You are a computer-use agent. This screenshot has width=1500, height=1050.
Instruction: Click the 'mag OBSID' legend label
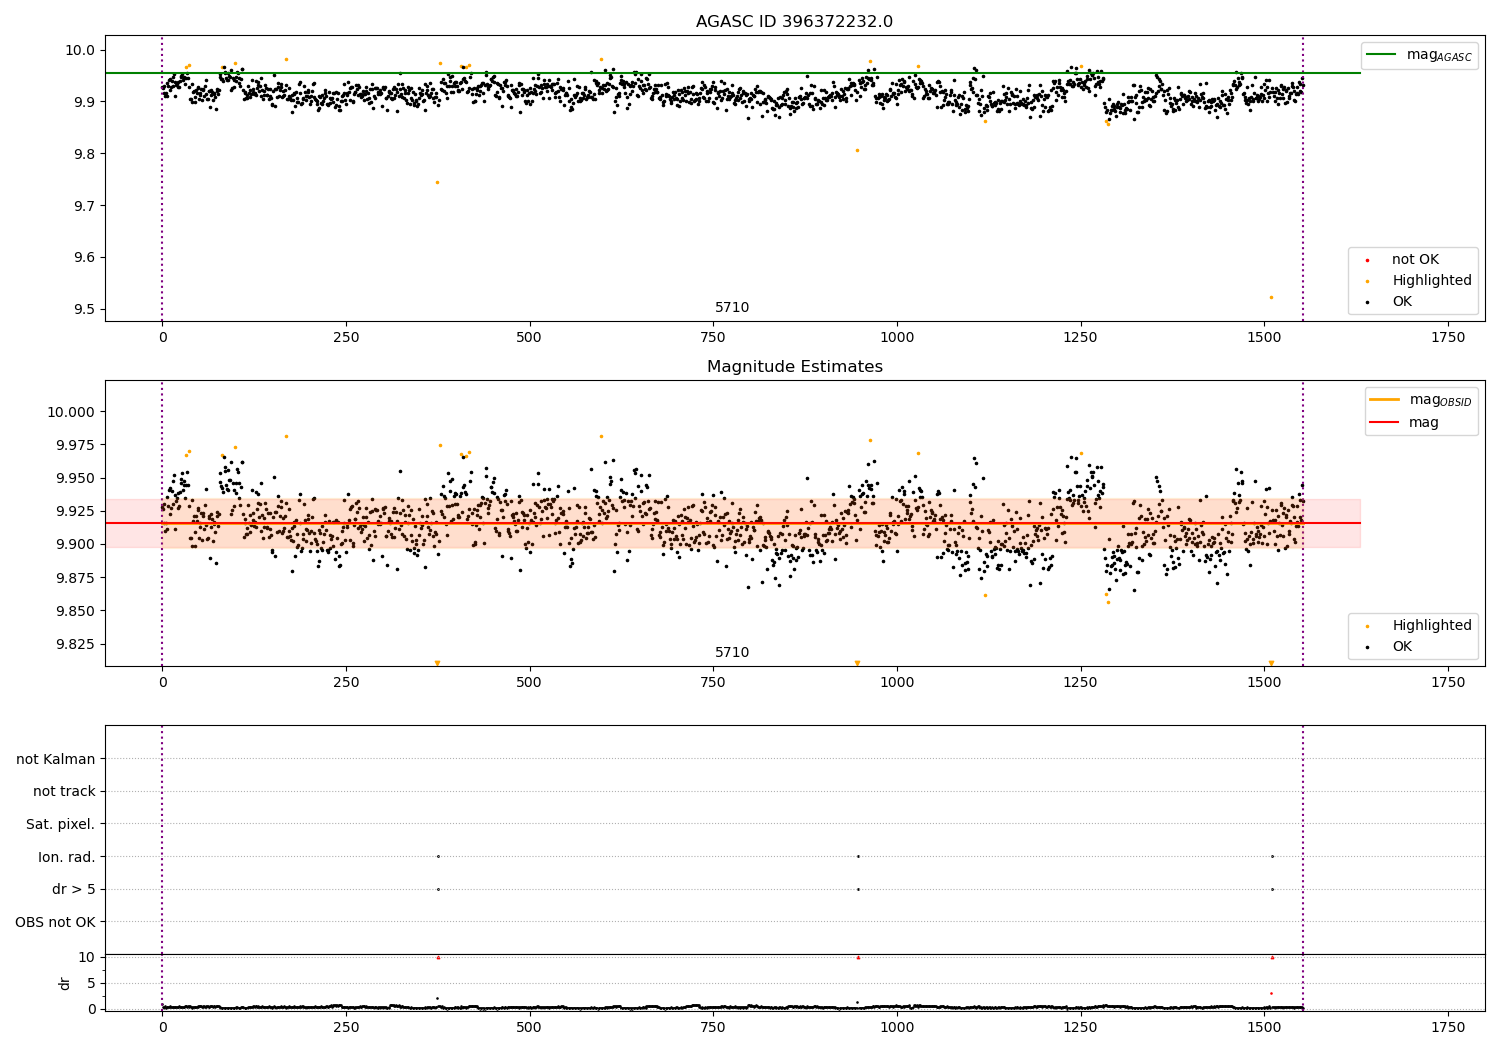[1441, 400]
